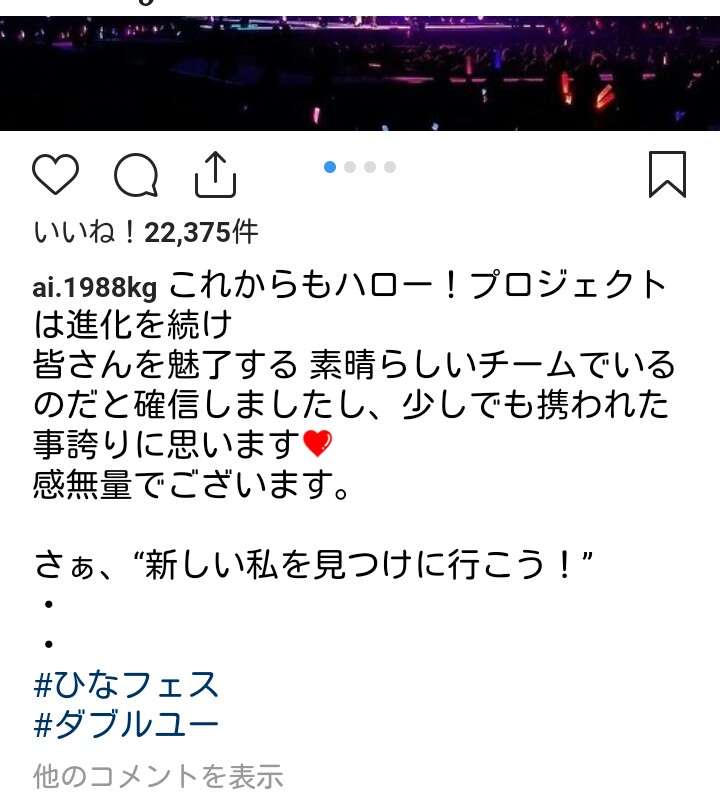
Task: Tap the concert photo at top
Action: click(360, 73)
